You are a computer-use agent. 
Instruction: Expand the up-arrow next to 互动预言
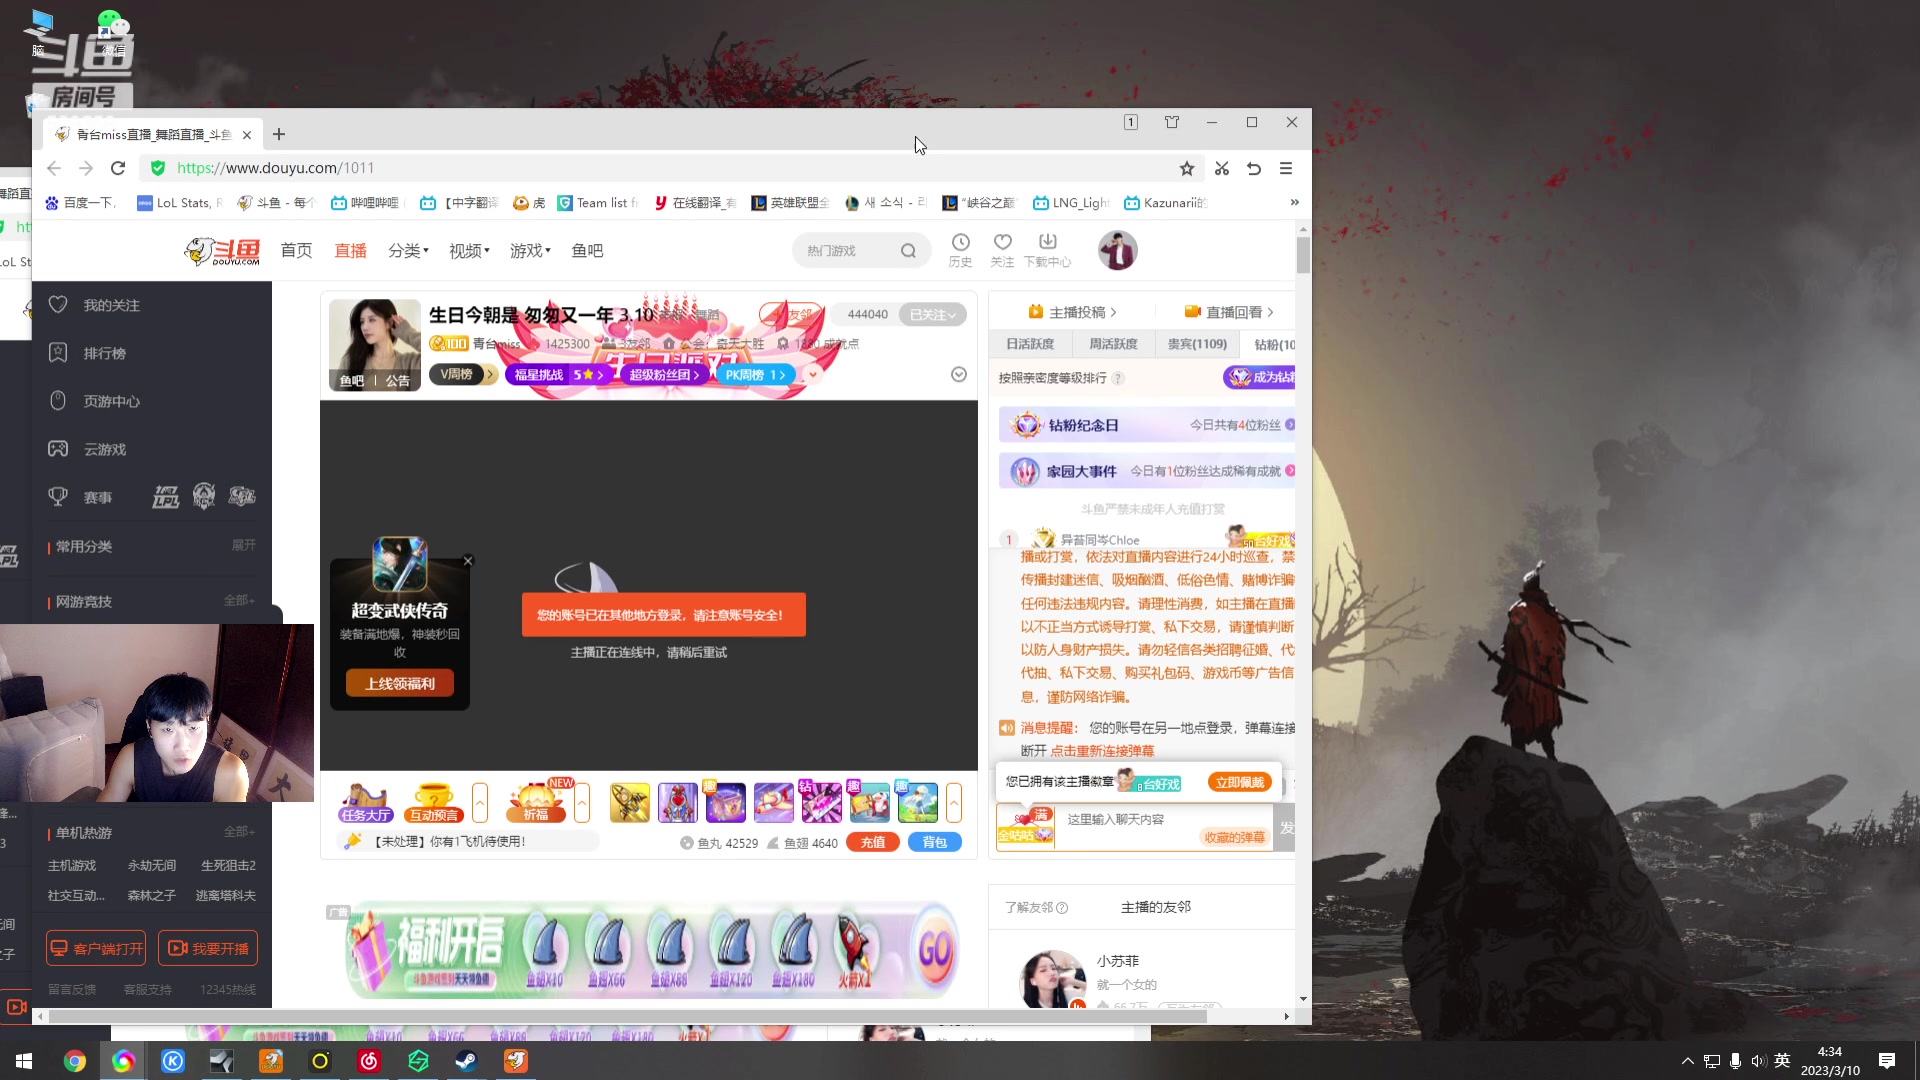480,802
